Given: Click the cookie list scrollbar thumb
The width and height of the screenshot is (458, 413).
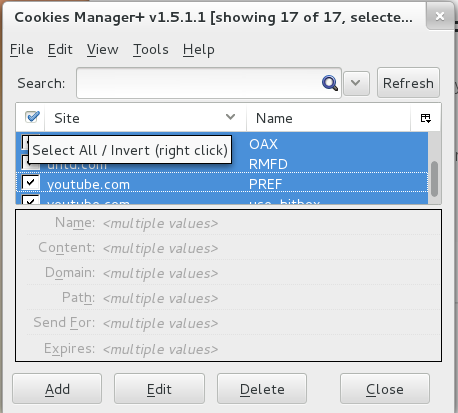Looking at the screenshot, I should pyautogui.click(x=434, y=179).
